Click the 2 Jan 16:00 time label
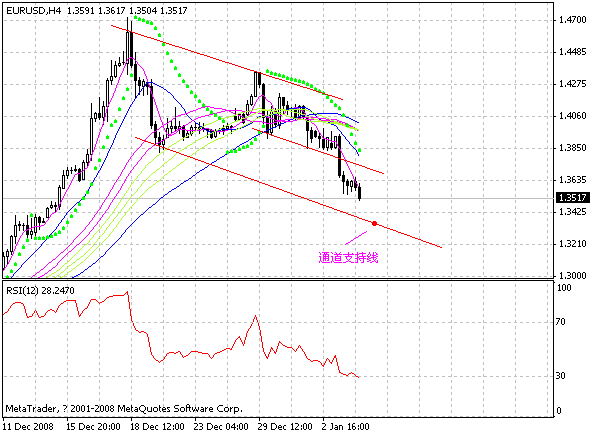 pos(345,427)
